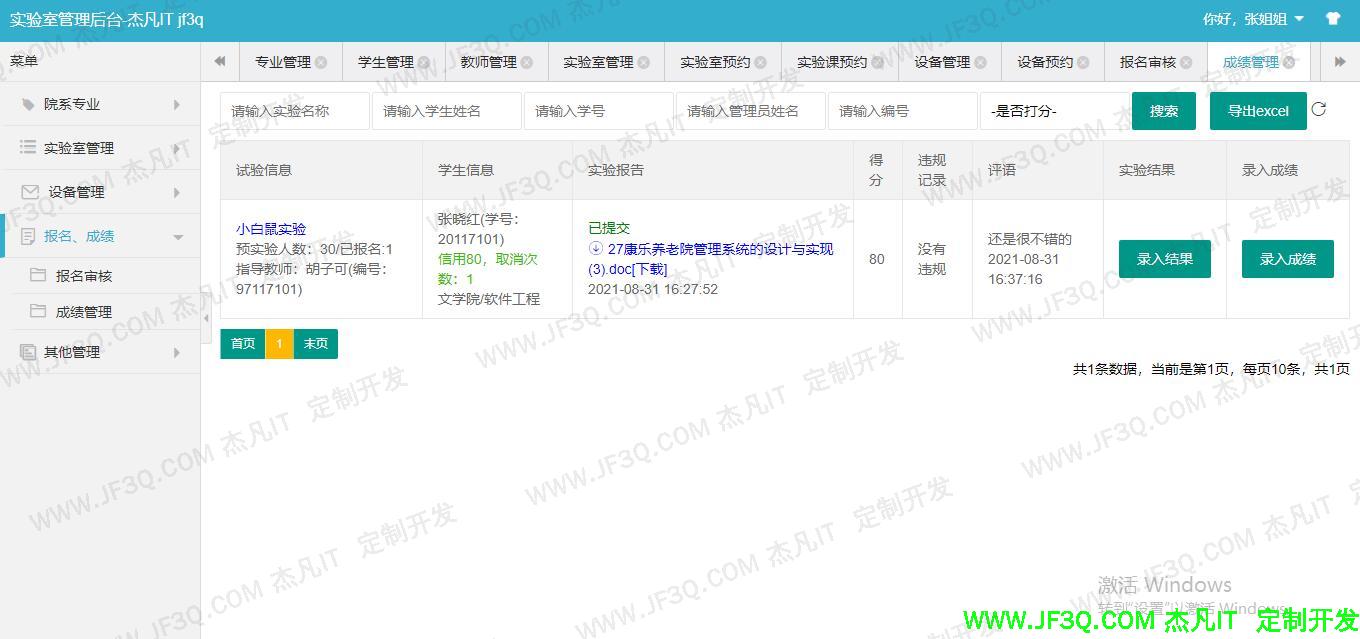Collapse the 报名、成绩 sidebar section

pos(178,237)
